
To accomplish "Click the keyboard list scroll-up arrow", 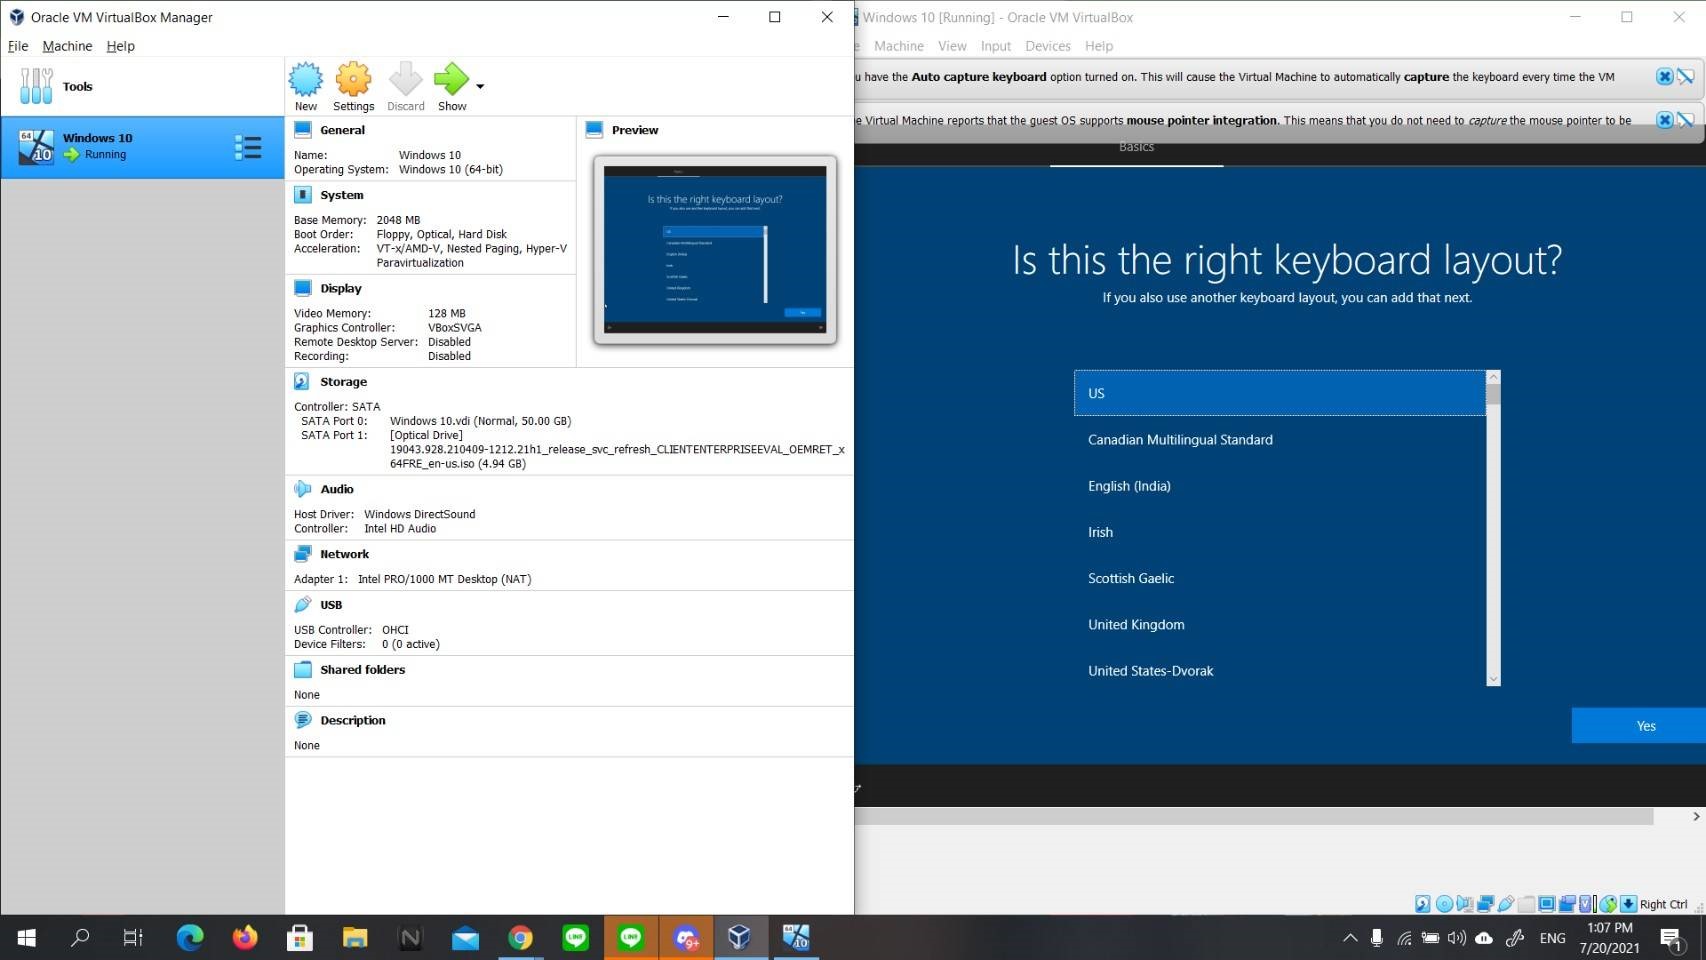I will pyautogui.click(x=1494, y=377).
